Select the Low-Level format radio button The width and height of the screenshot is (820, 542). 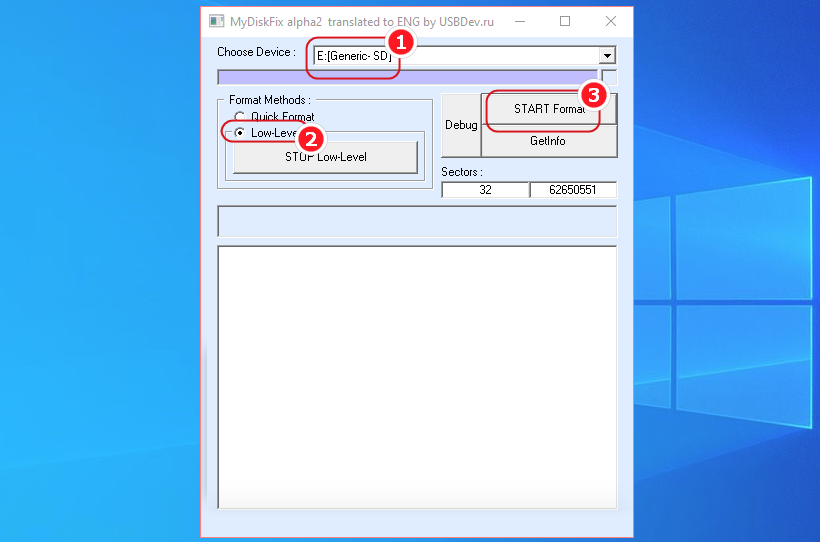(x=240, y=133)
